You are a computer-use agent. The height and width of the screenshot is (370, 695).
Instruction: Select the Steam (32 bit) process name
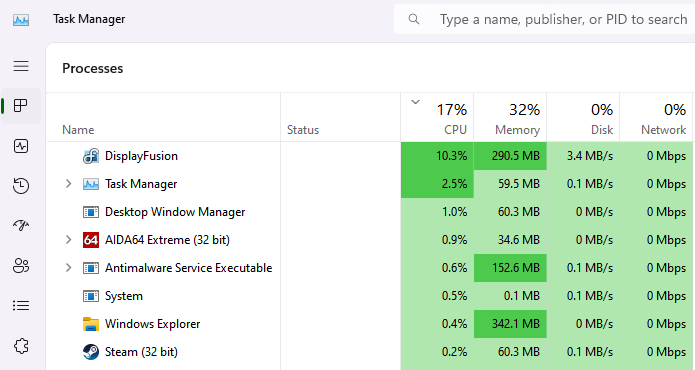point(141,352)
